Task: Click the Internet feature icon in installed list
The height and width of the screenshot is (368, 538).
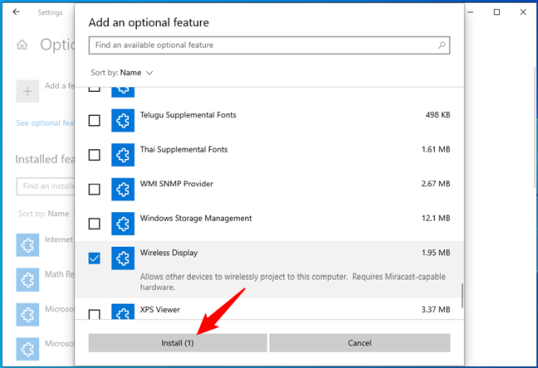Action: point(27,245)
